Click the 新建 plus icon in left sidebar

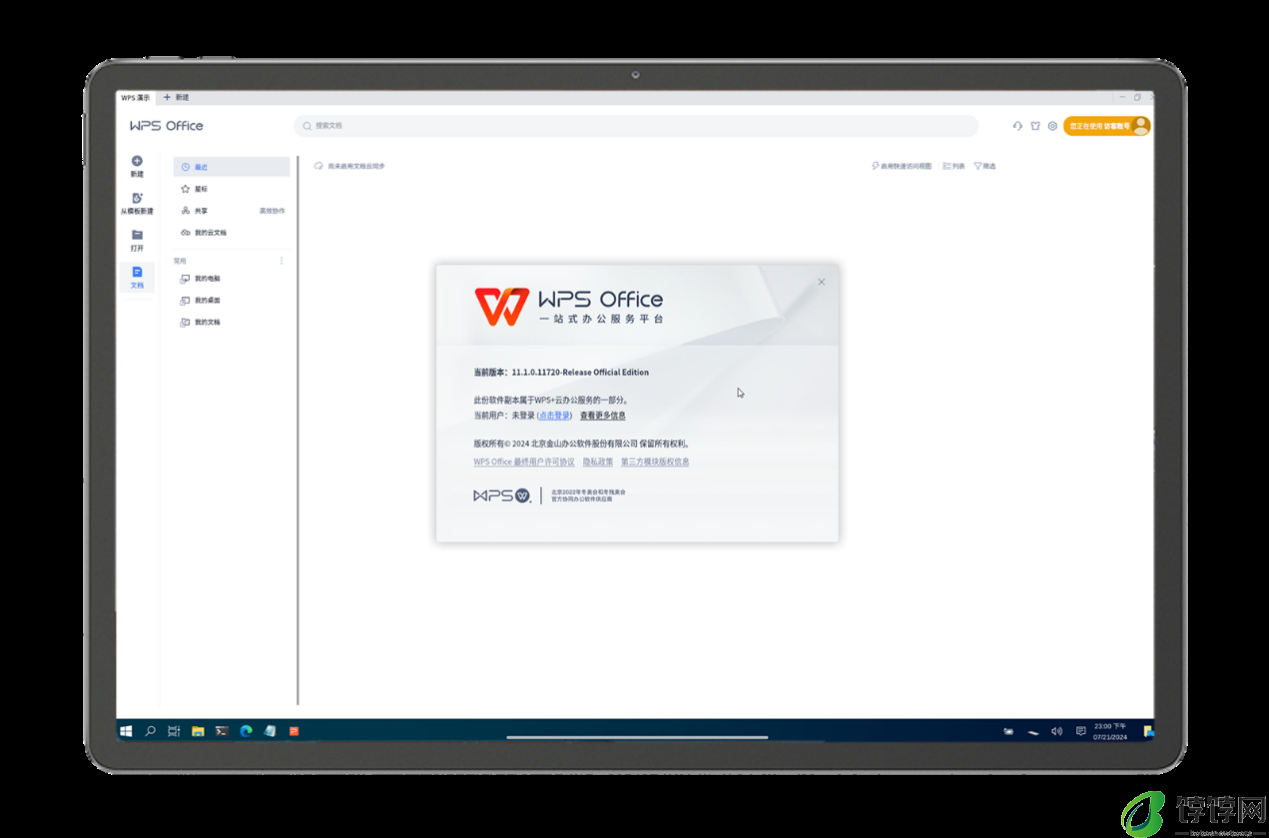click(x=137, y=161)
